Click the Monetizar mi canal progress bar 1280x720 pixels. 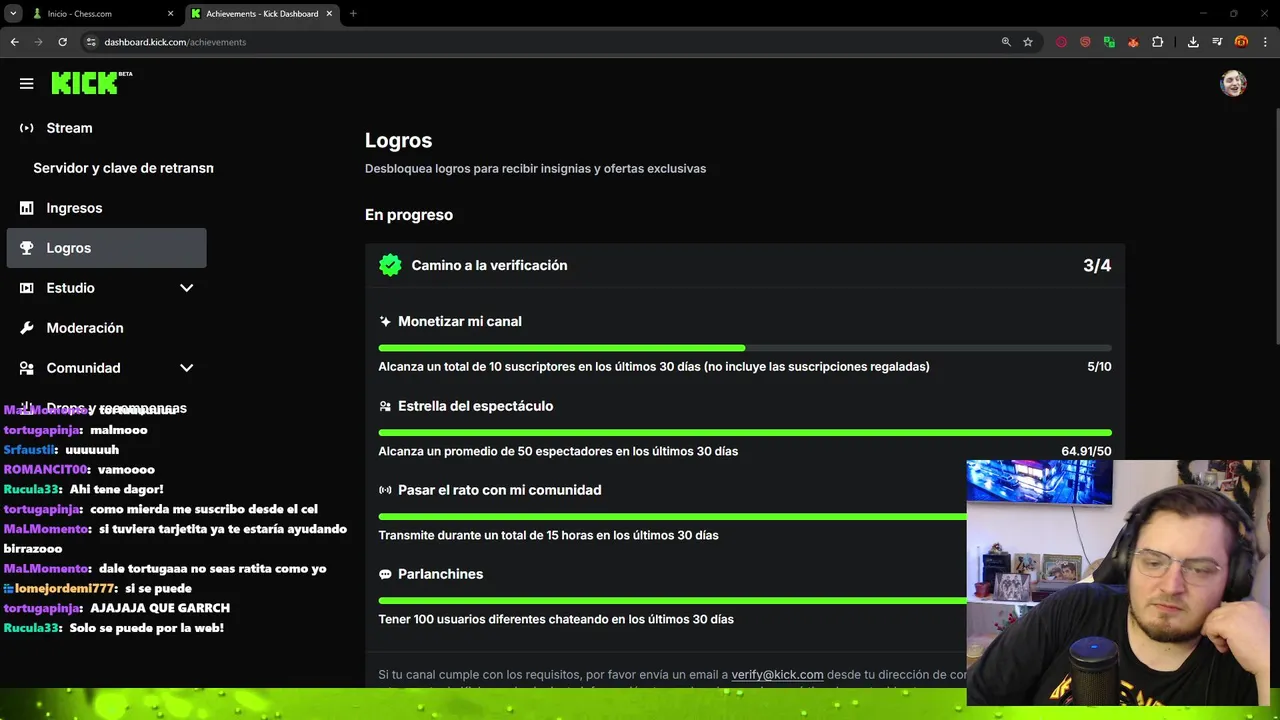[x=745, y=348]
